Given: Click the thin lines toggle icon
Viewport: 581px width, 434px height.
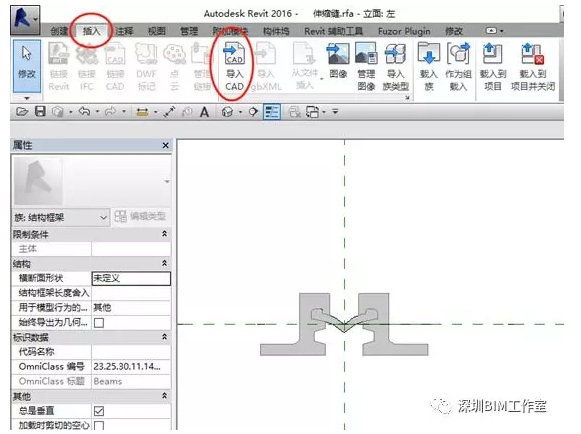Looking at the screenshot, I should (272, 112).
